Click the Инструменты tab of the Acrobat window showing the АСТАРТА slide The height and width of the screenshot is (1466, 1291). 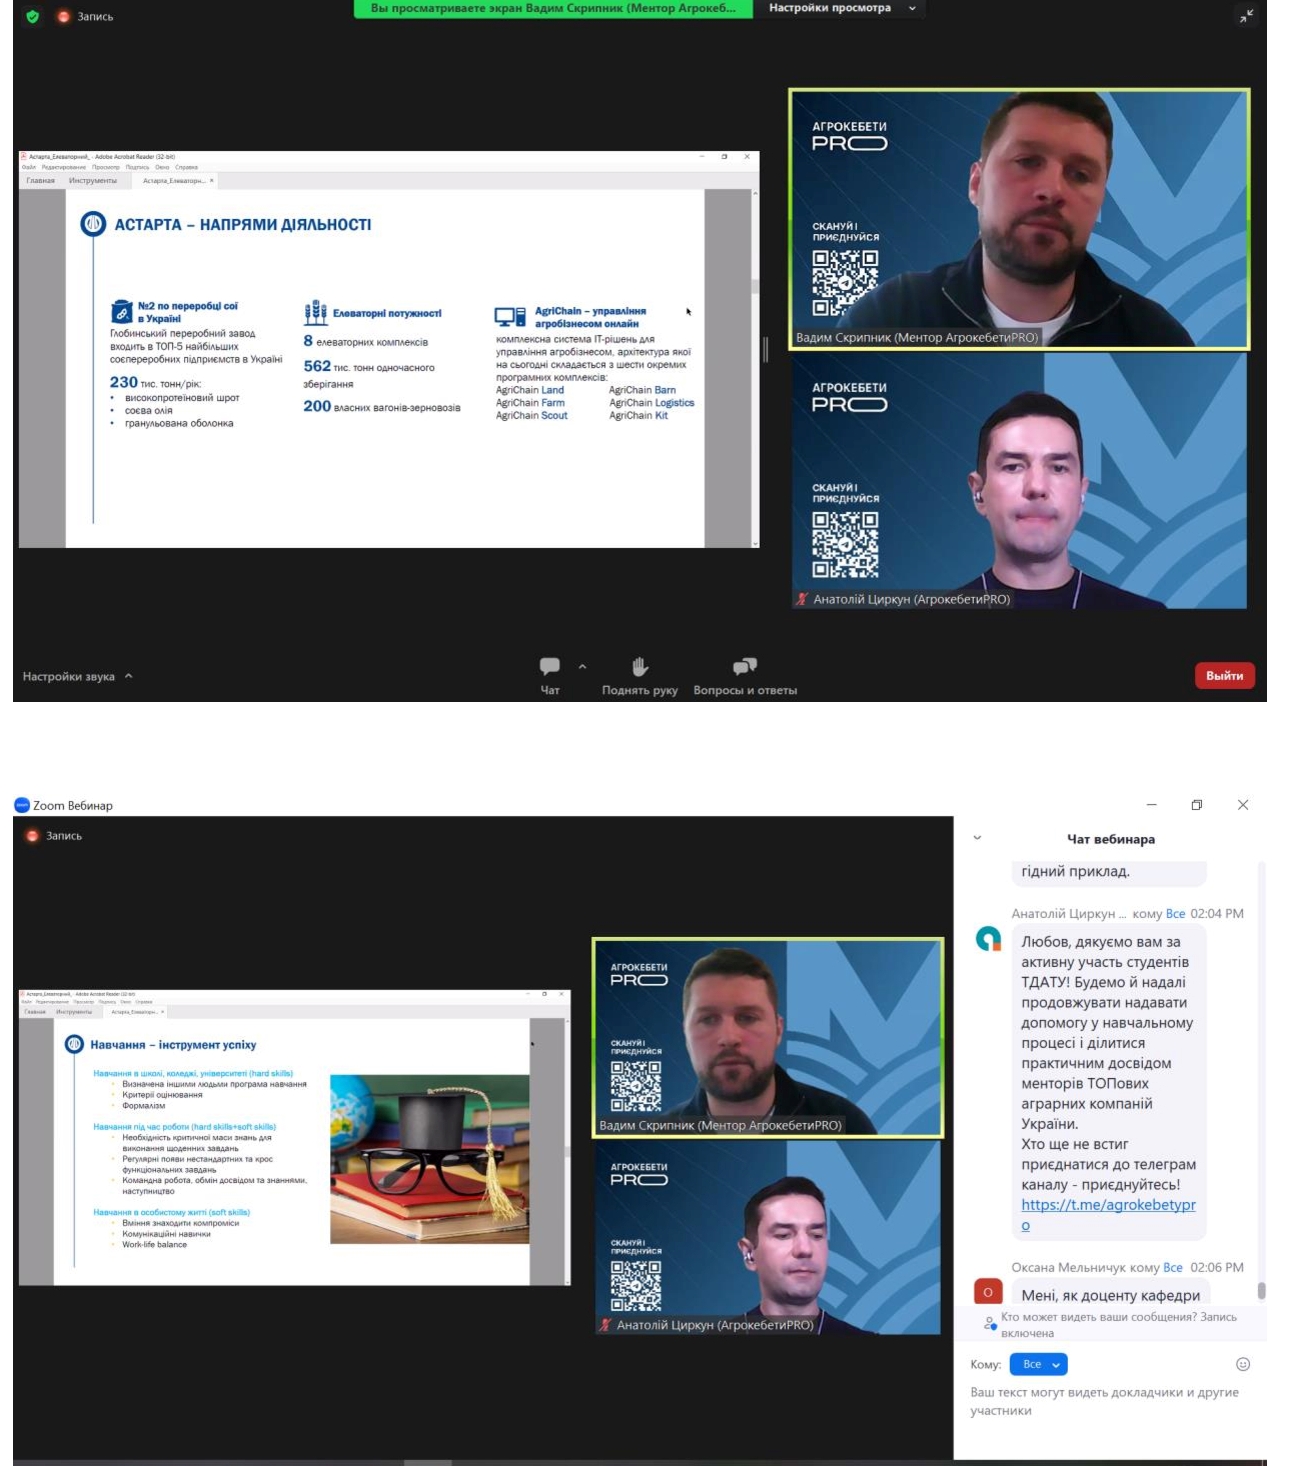93,181
